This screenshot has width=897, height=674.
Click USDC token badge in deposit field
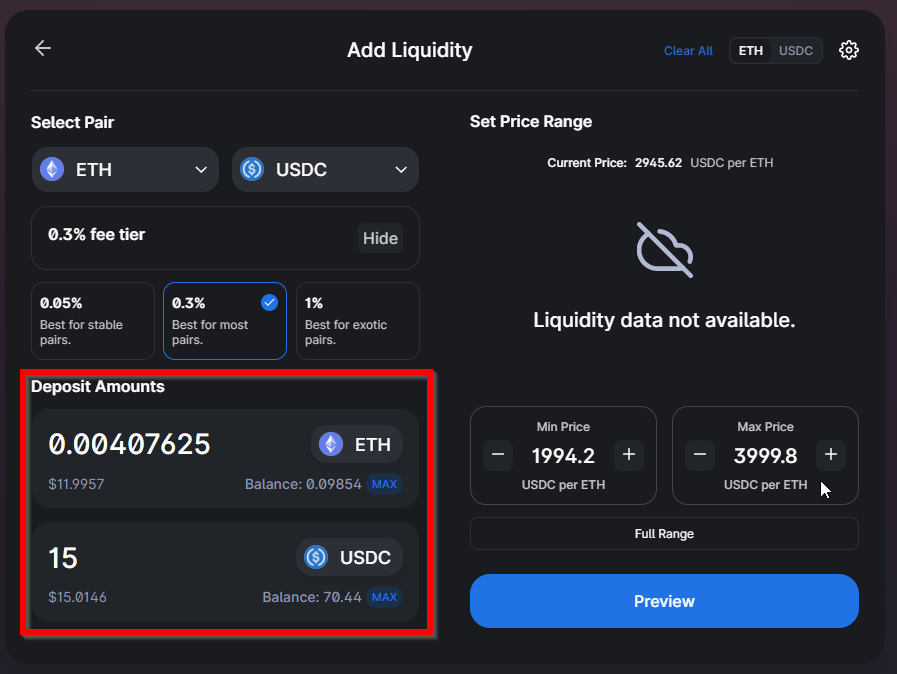(x=350, y=557)
